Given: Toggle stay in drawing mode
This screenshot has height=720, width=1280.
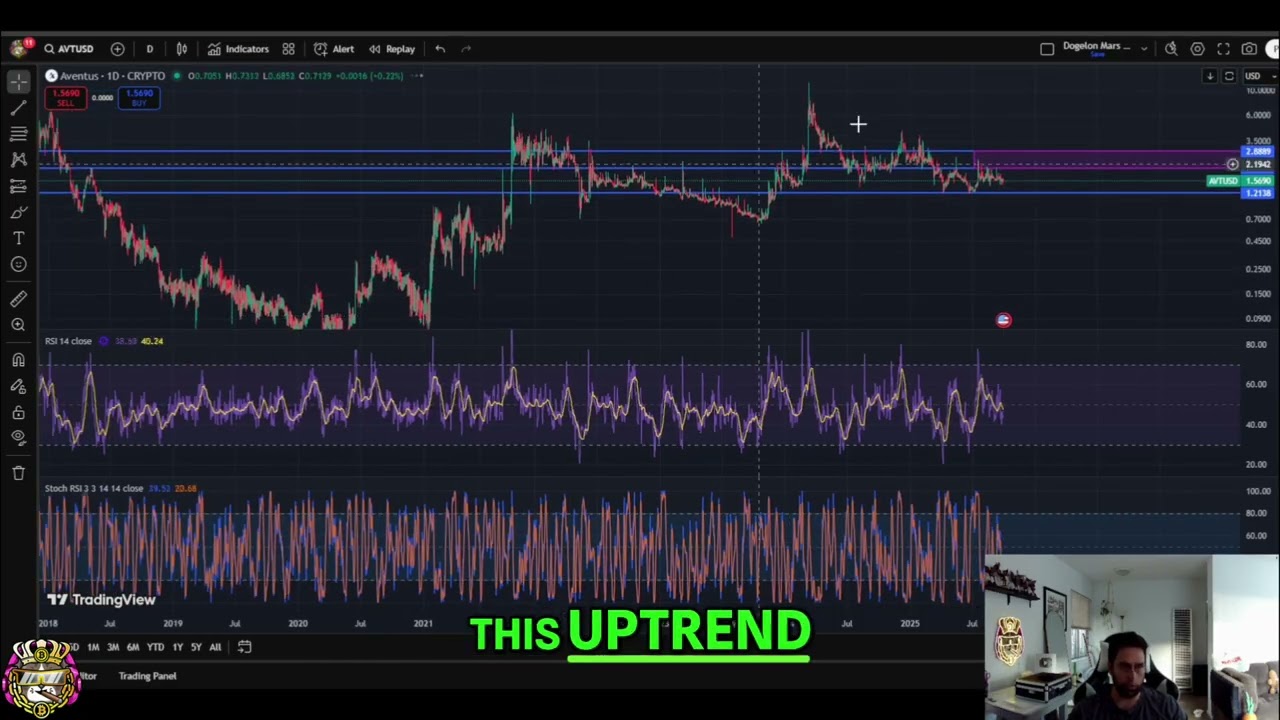Looking at the screenshot, I should pyautogui.click(x=18, y=386).
